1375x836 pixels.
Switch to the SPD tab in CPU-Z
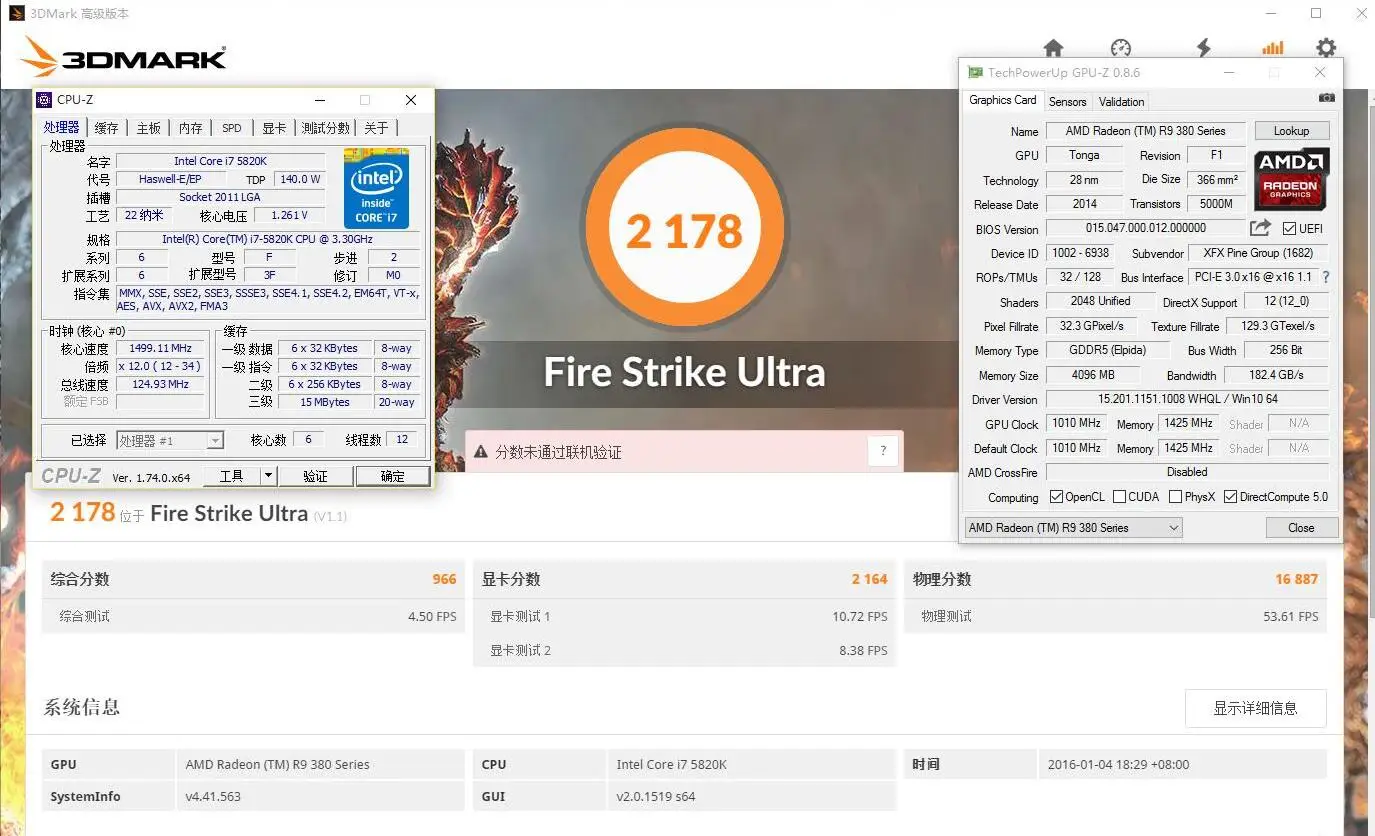tap(232, 128)
